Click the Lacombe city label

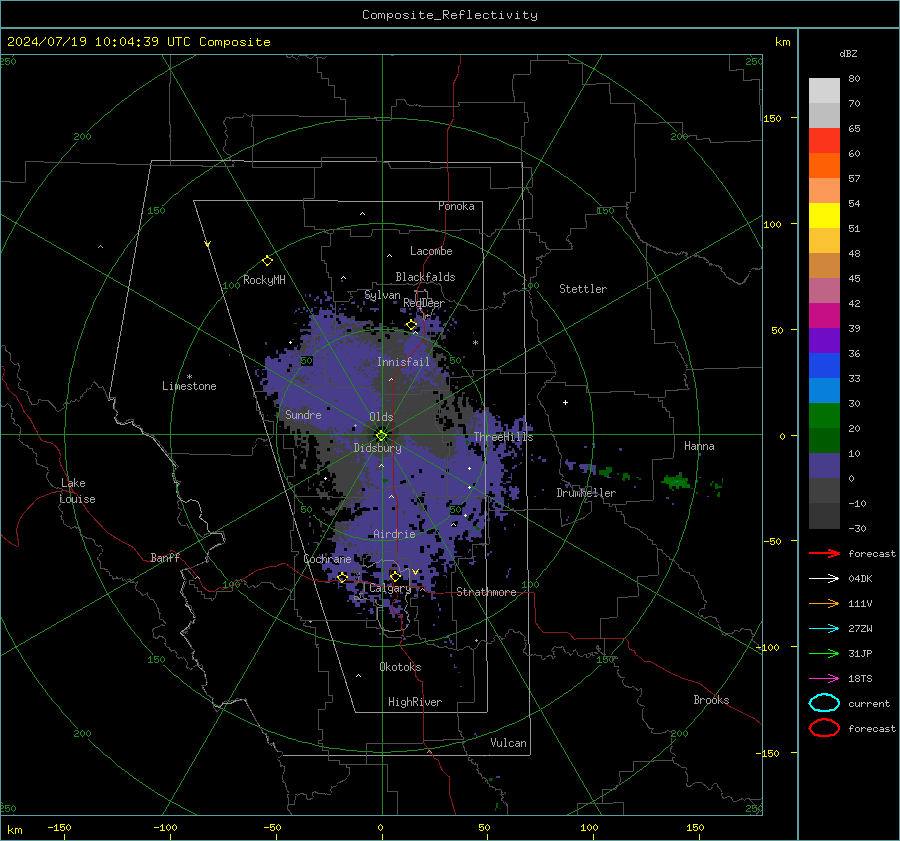click(431, 251)
